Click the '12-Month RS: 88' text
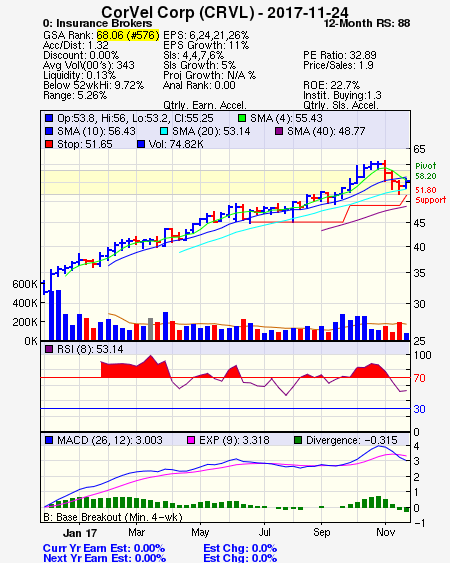 point(367,23)
